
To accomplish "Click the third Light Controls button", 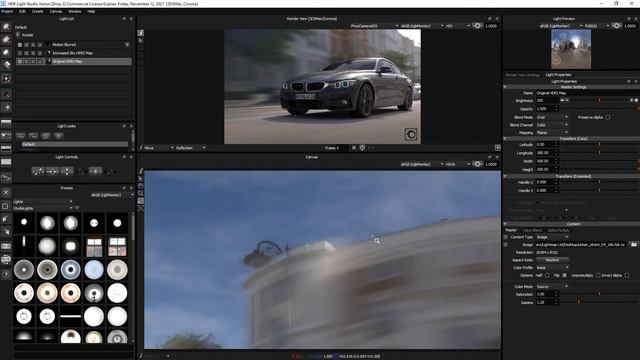I will pos(67,171).
